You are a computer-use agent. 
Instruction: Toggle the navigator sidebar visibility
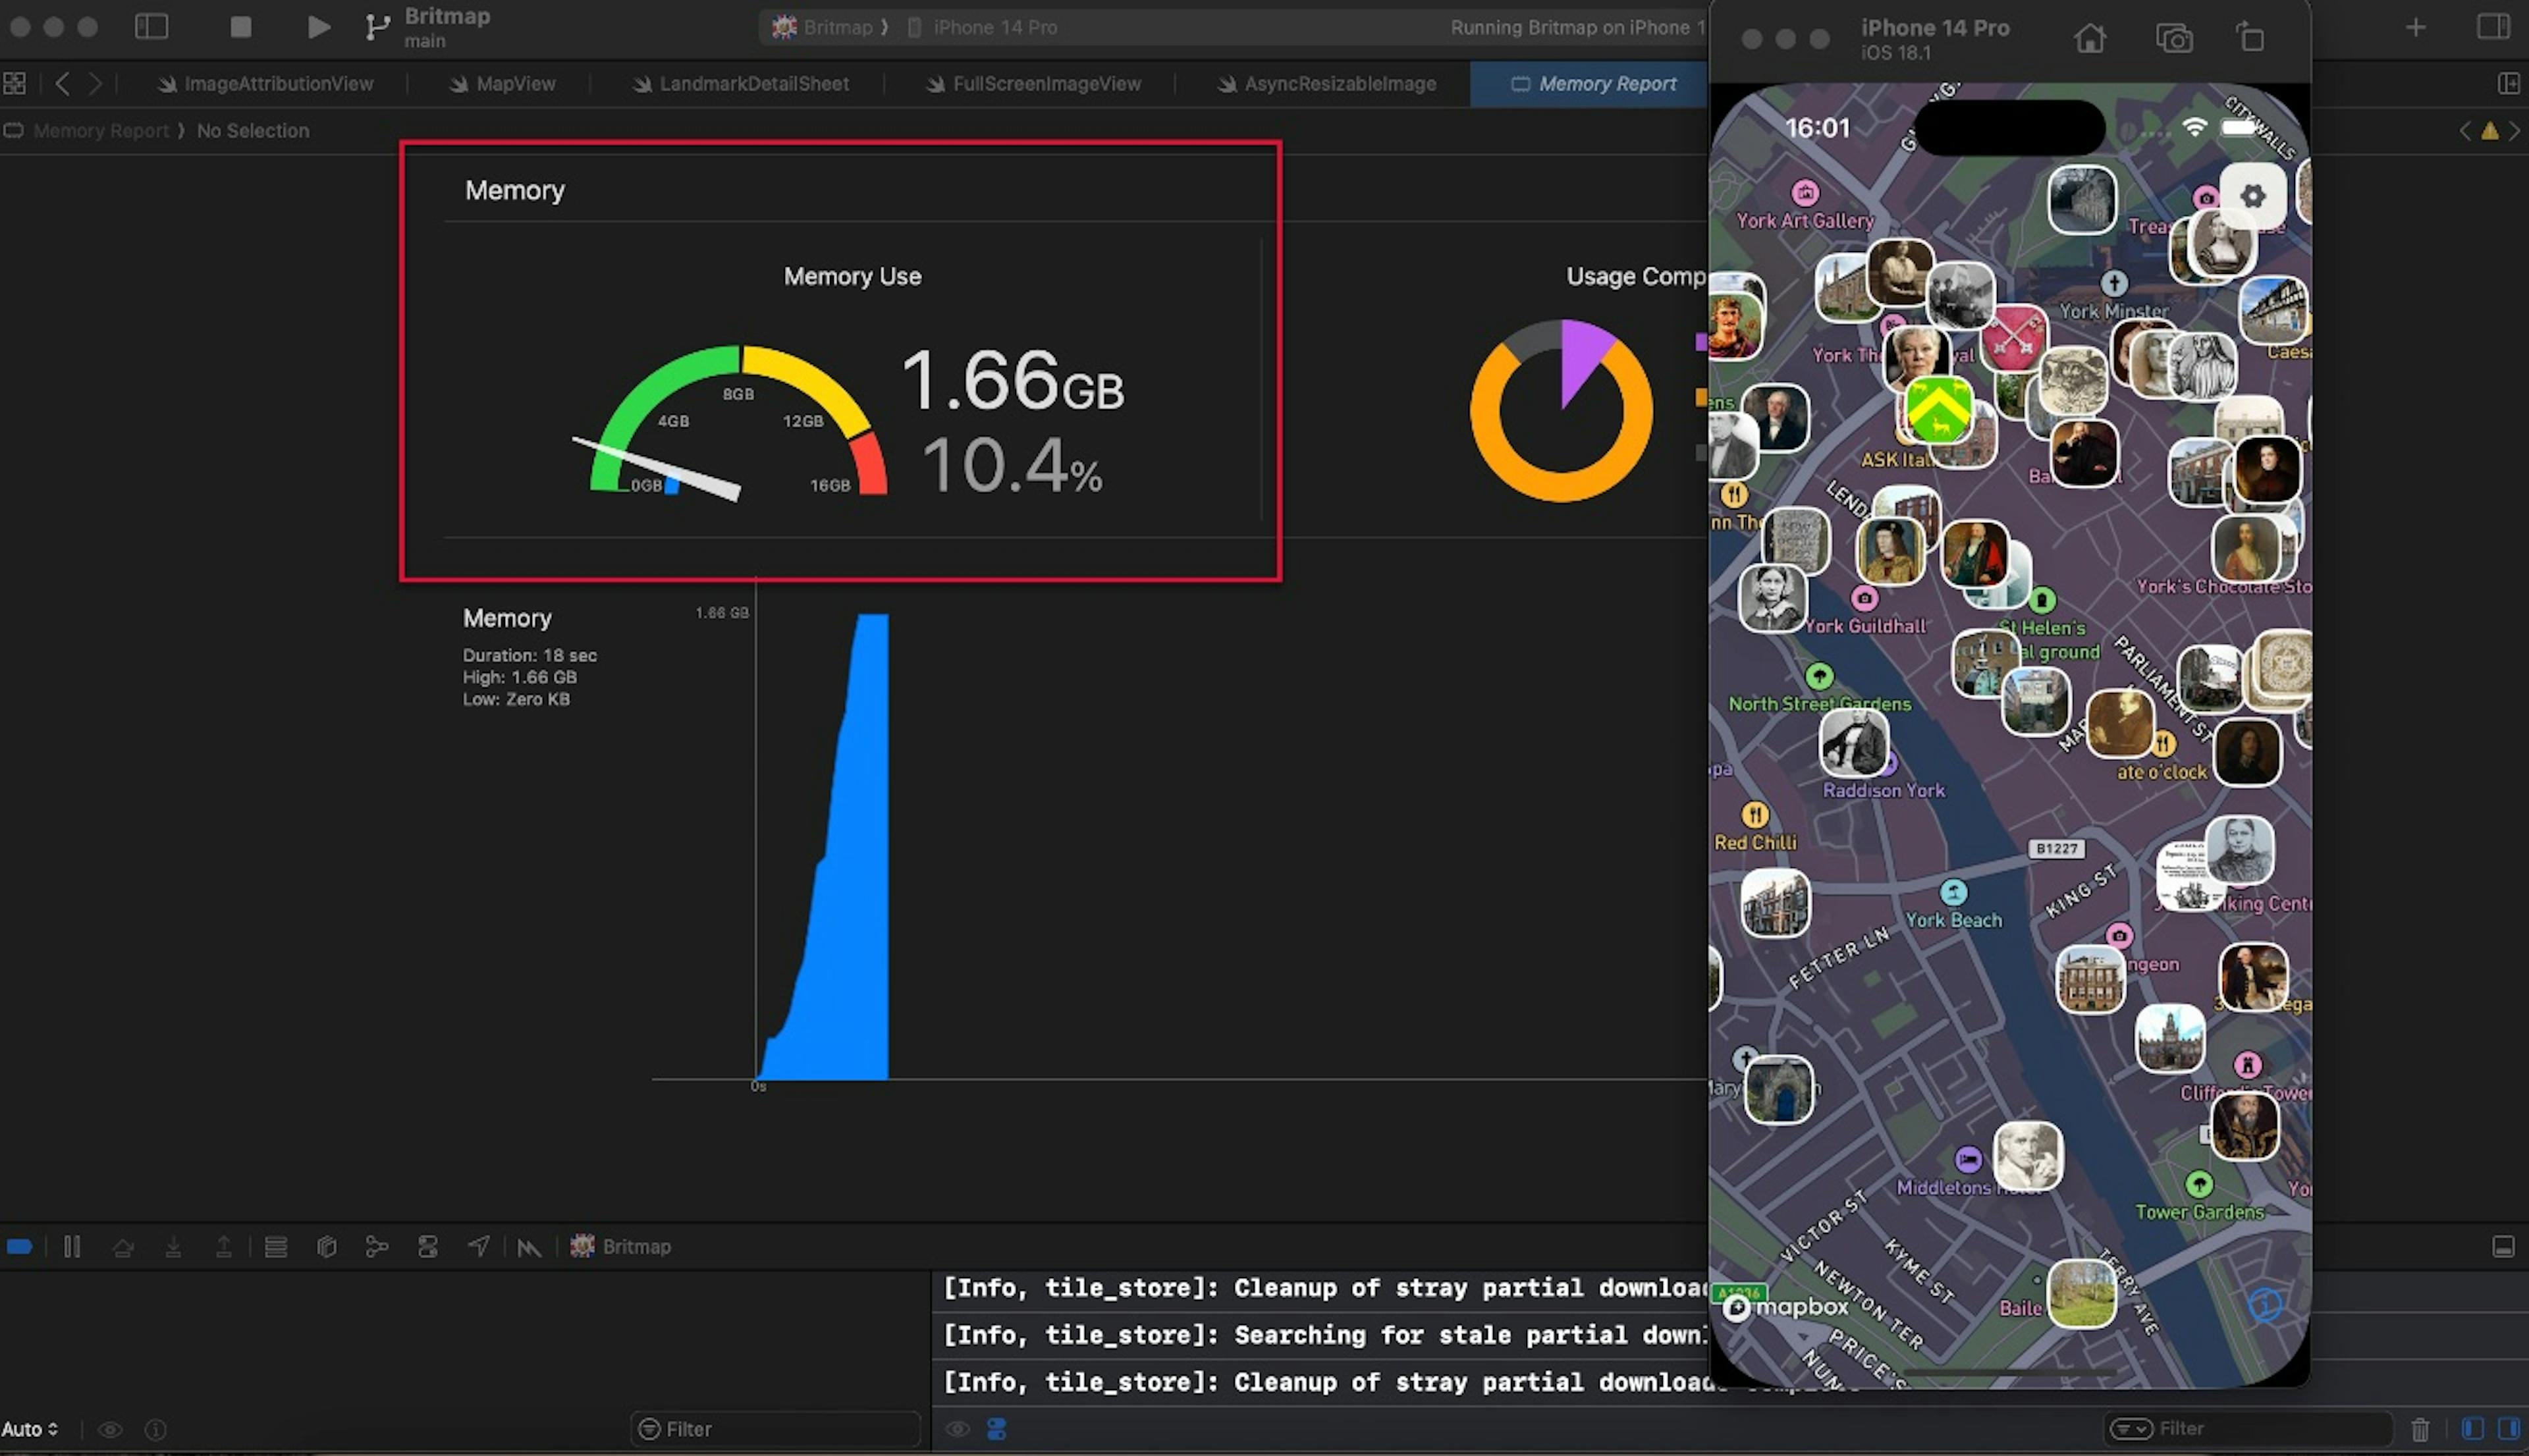151,27
